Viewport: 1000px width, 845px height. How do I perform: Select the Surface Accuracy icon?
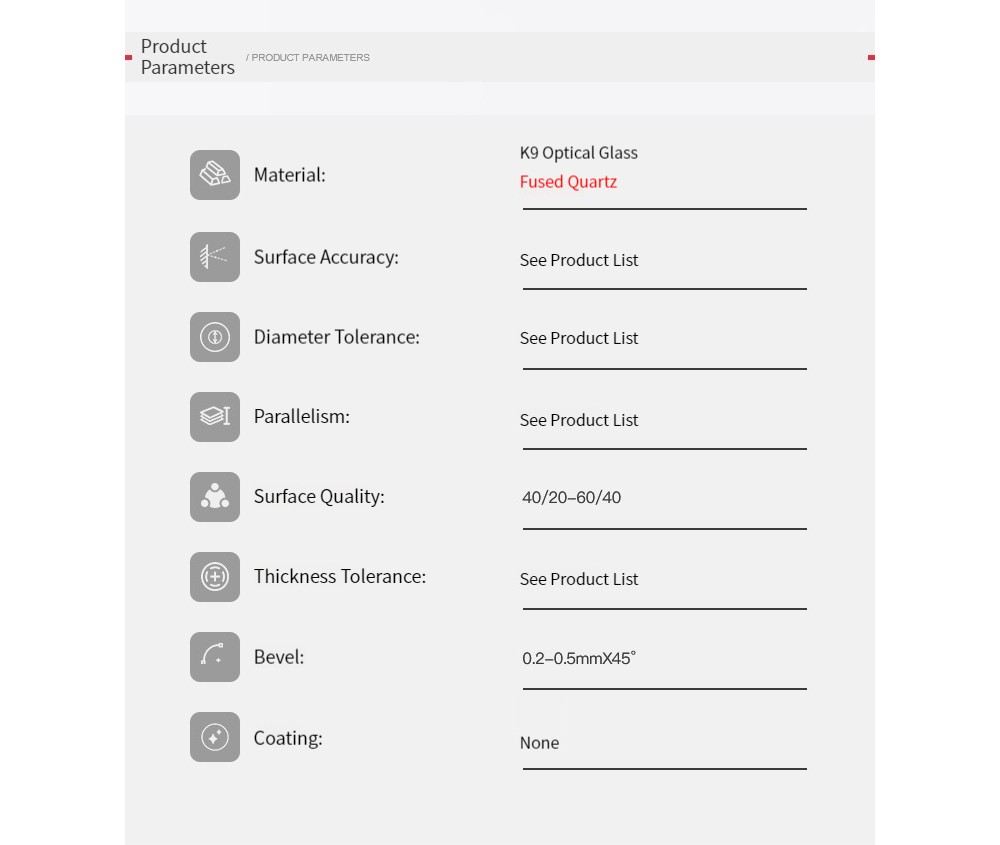215,257
